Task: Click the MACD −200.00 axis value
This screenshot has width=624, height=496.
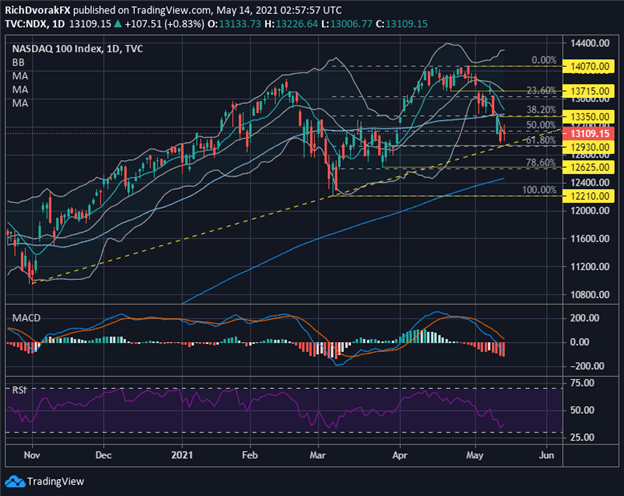Action: [585, 366]
